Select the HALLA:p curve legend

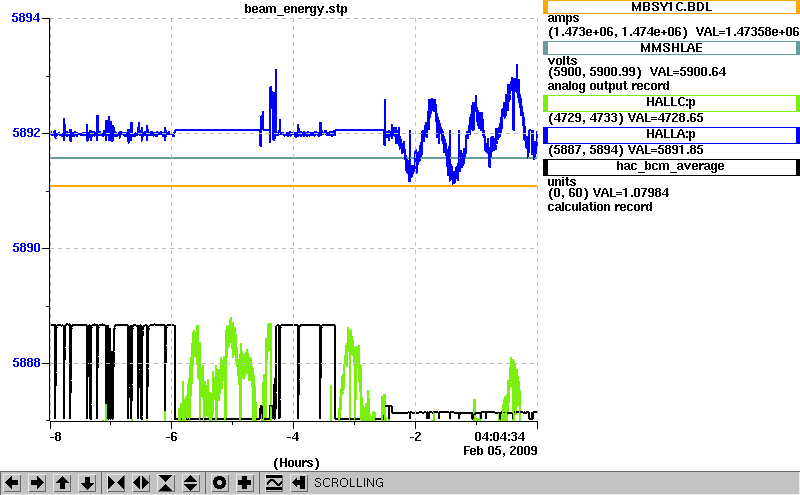coord(671,135)
